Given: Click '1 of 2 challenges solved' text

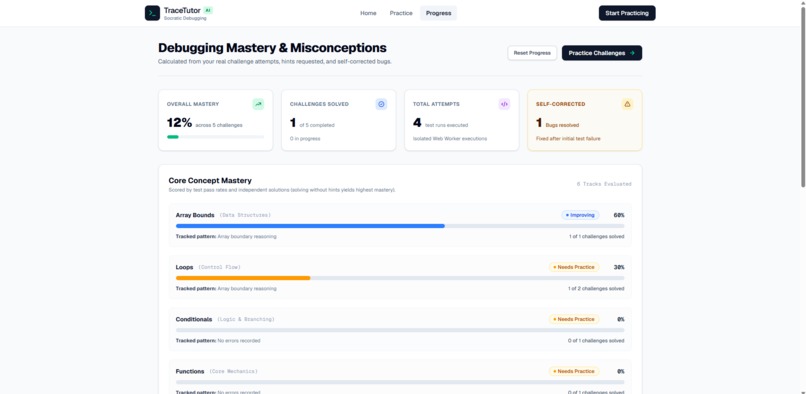Looking at the screenshot, I should pyautogui.click(x=596, y=289).
